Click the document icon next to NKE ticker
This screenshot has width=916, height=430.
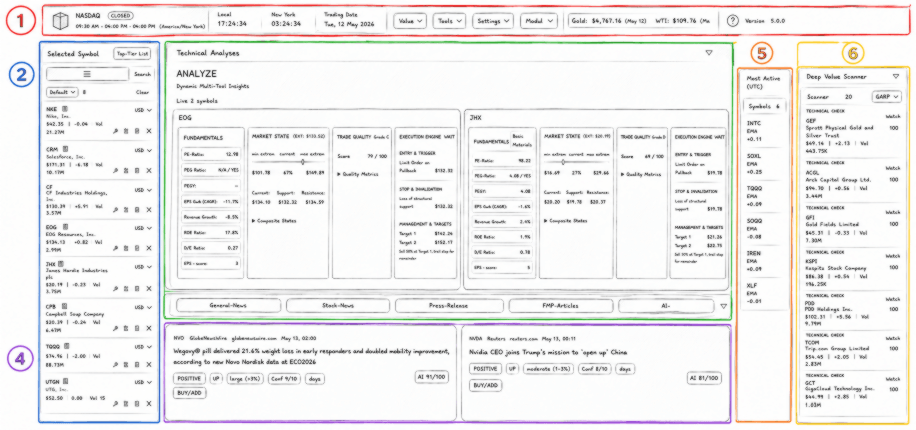(x=66, y=109)
